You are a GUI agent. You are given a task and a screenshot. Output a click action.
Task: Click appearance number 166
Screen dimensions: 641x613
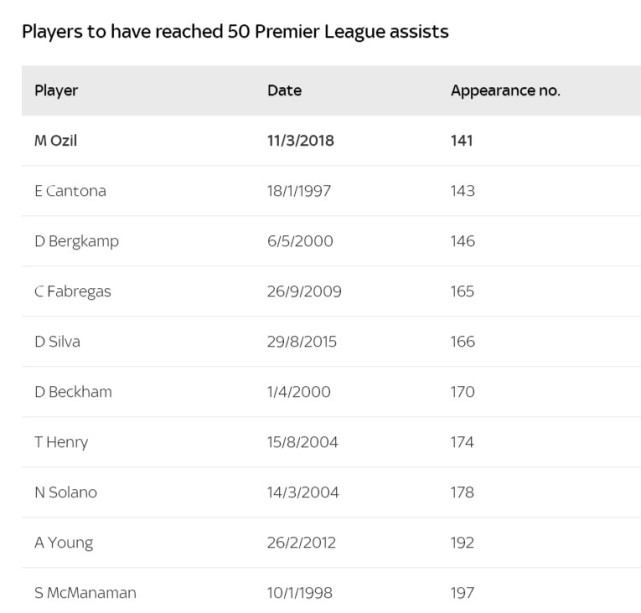(463, 342)
